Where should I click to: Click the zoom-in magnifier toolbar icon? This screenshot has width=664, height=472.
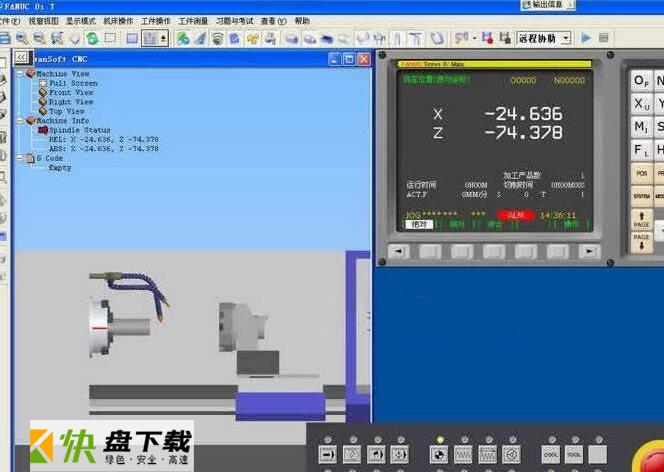(22, 39)
